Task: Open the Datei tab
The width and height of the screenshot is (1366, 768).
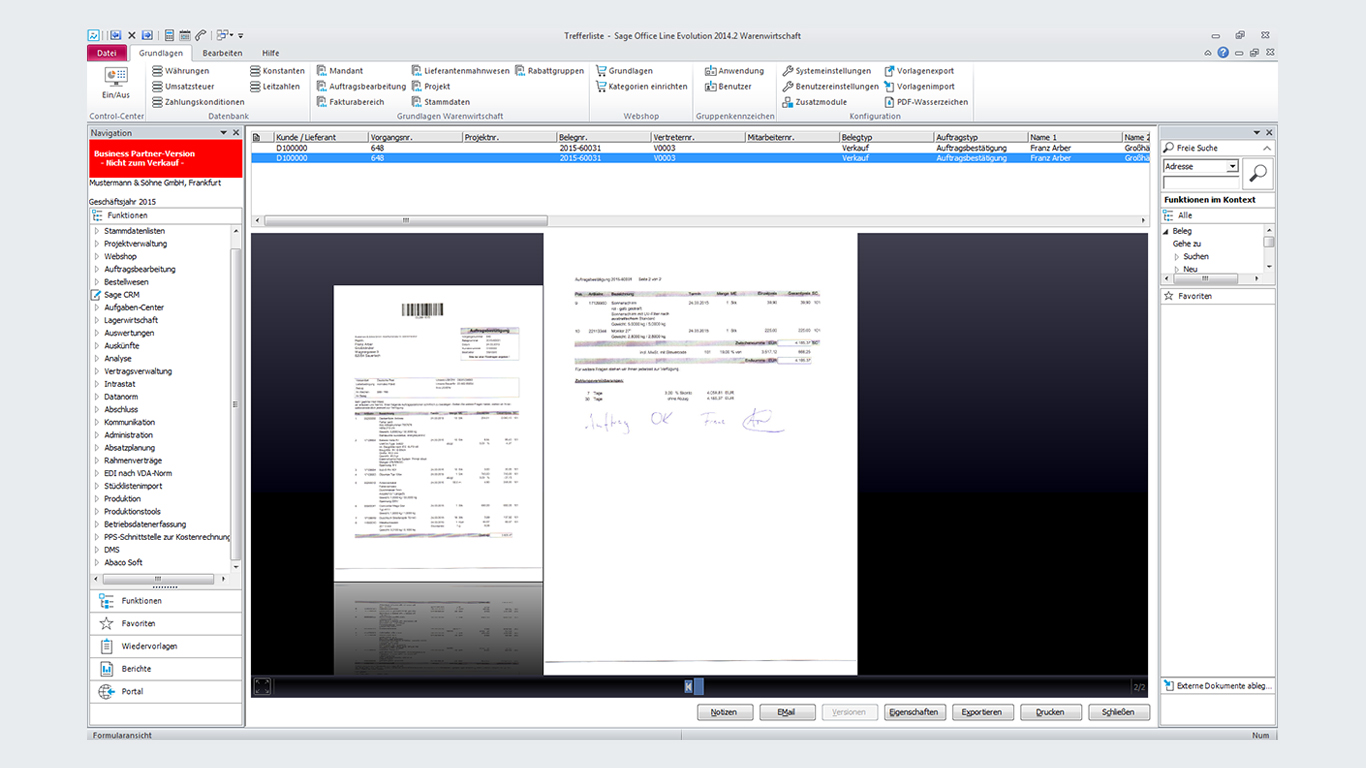Action: [107, 53]
